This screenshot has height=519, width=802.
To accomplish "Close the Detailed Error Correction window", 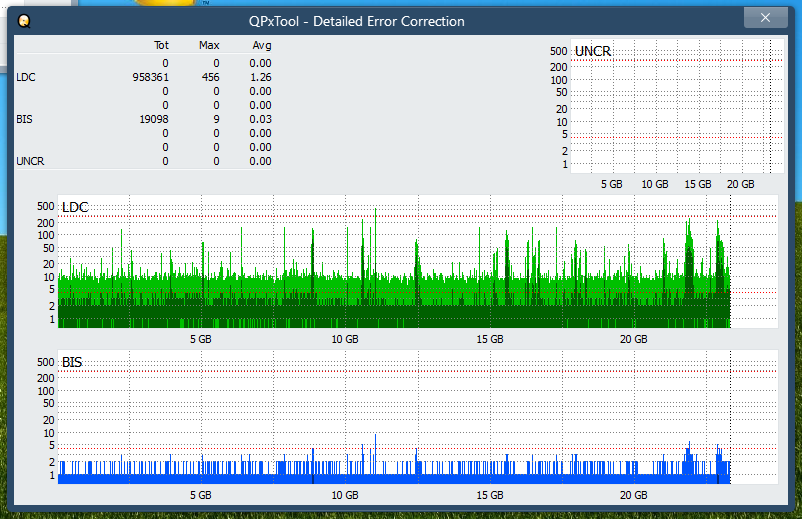I will [x=765, y=18].
